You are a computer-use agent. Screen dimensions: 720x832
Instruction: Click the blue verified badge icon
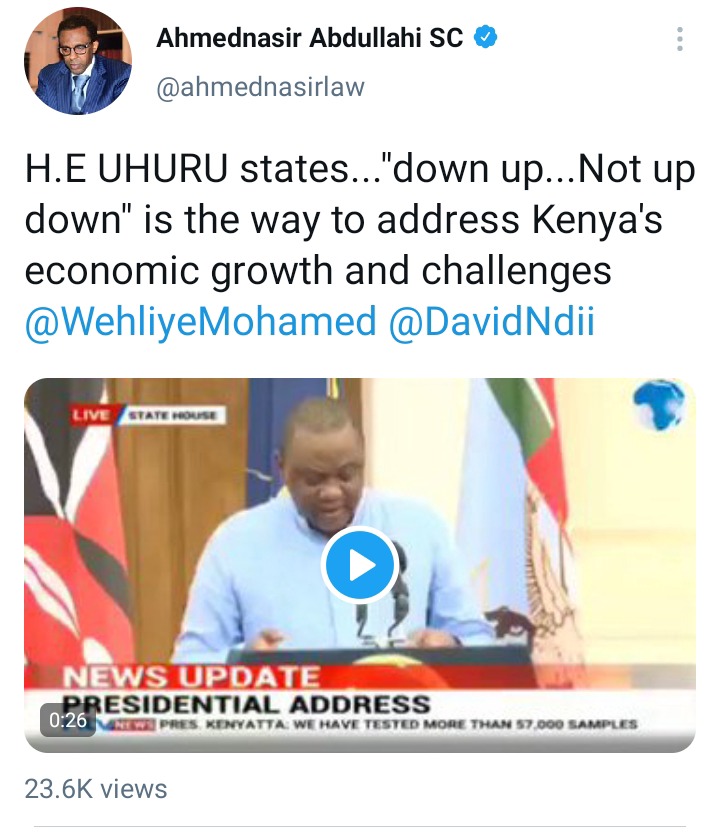(485, 37)
